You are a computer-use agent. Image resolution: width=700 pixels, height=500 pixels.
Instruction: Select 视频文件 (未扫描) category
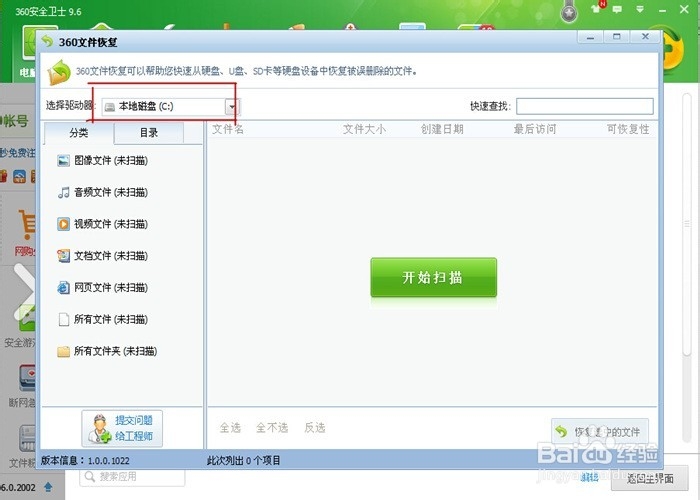[x=102, y=224]
